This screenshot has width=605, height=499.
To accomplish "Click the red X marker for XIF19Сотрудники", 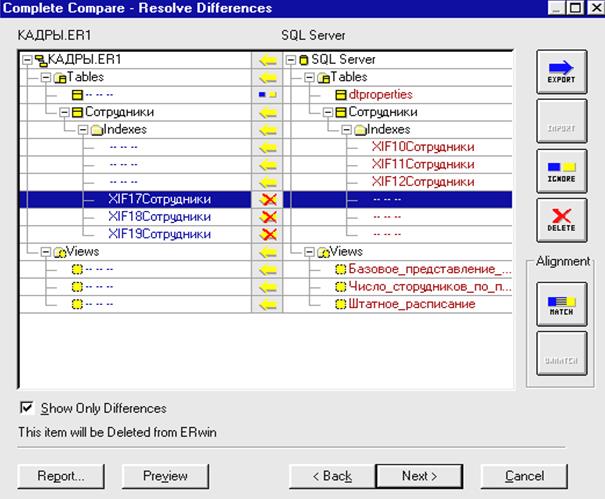I will click(268, 234).
